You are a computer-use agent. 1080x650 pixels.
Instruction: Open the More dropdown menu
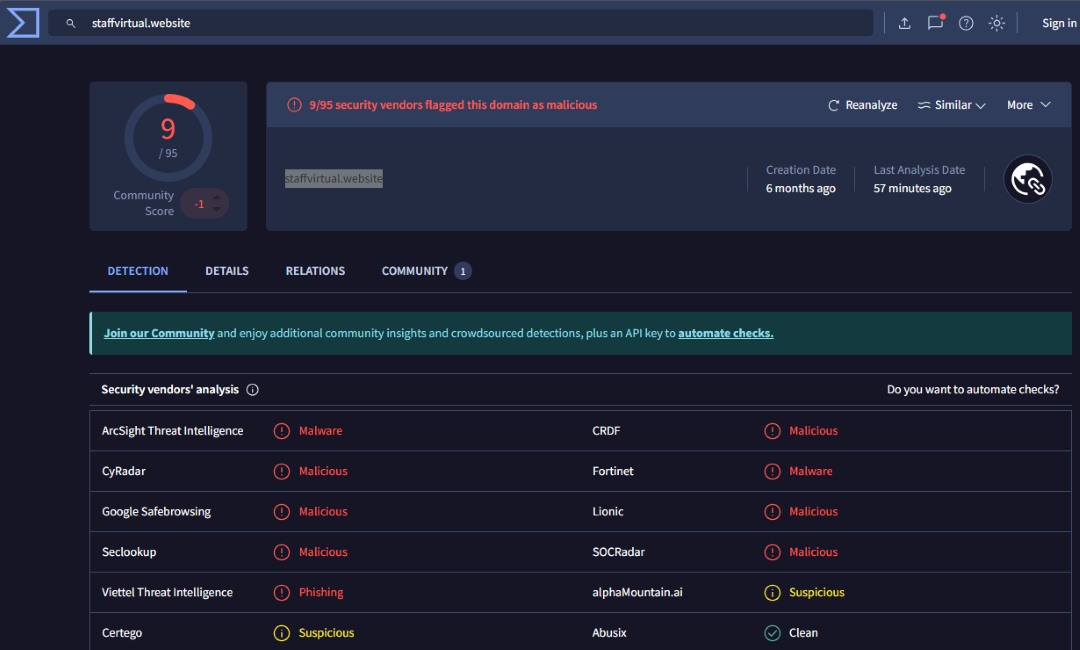[1029, 105]
